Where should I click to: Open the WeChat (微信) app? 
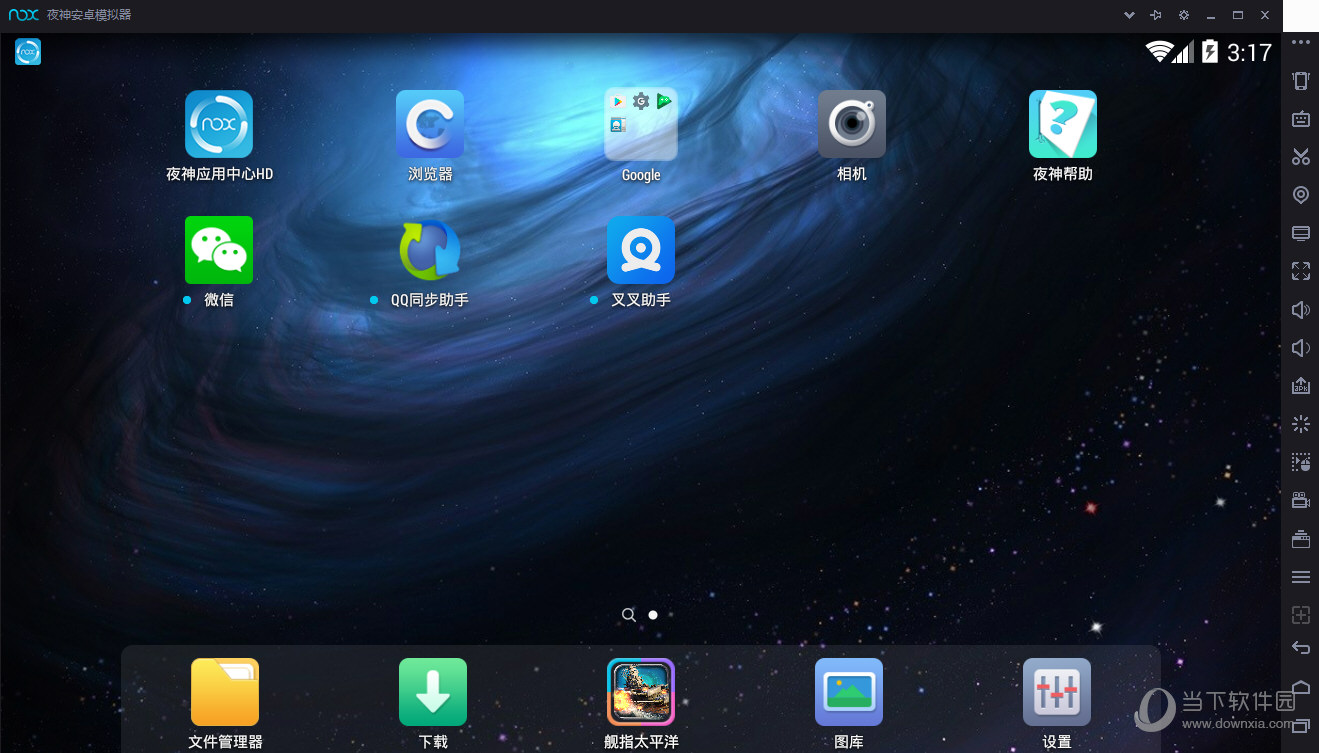pyautogui.click(x=218, y=250)
